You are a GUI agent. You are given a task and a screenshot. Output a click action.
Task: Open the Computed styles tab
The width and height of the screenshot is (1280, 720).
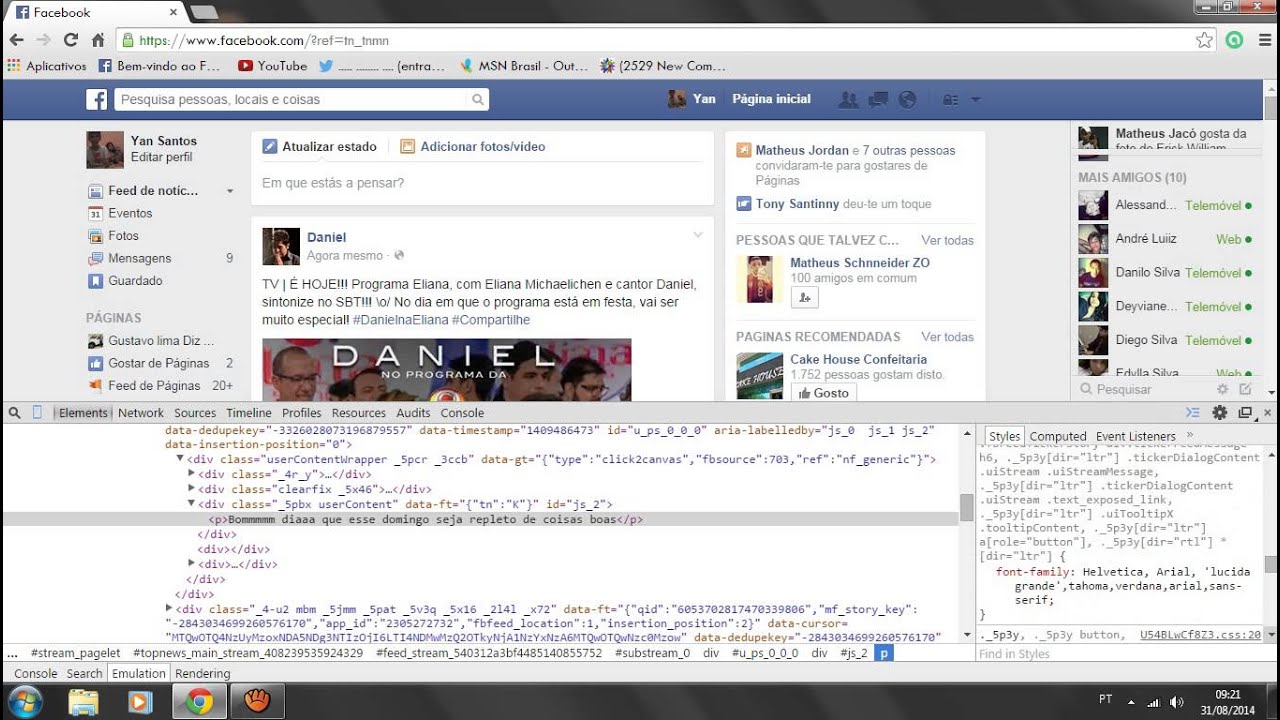point(1058,436)
